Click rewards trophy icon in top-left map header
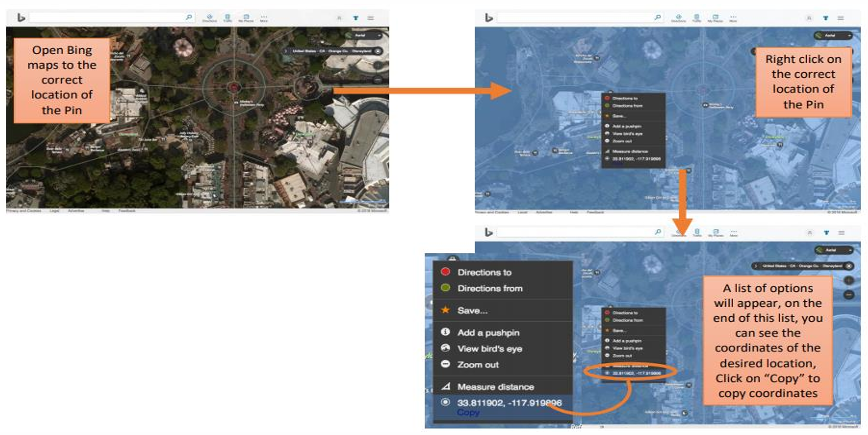This screenshot has width=868, height=435. point(355,18)
